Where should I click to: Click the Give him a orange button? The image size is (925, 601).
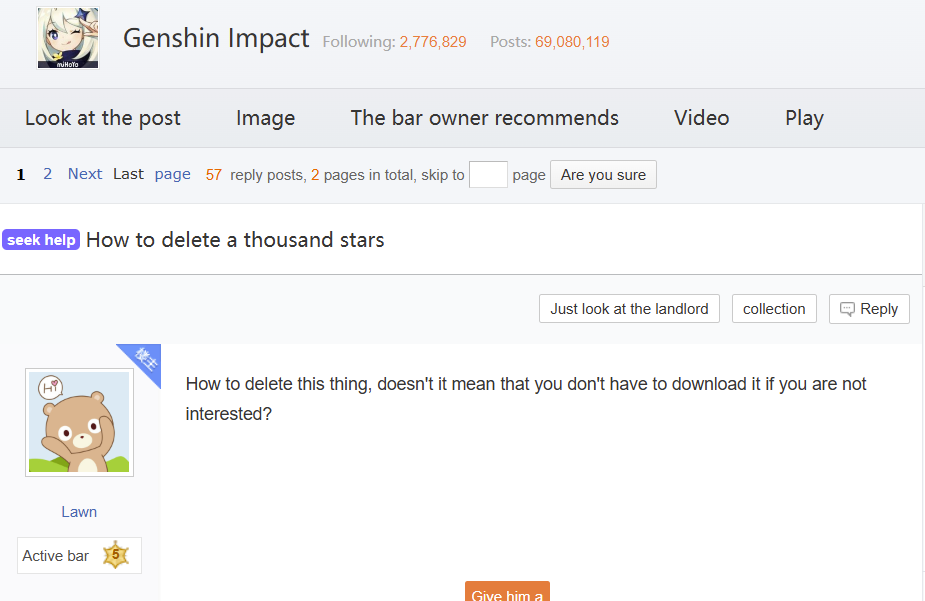507,592
